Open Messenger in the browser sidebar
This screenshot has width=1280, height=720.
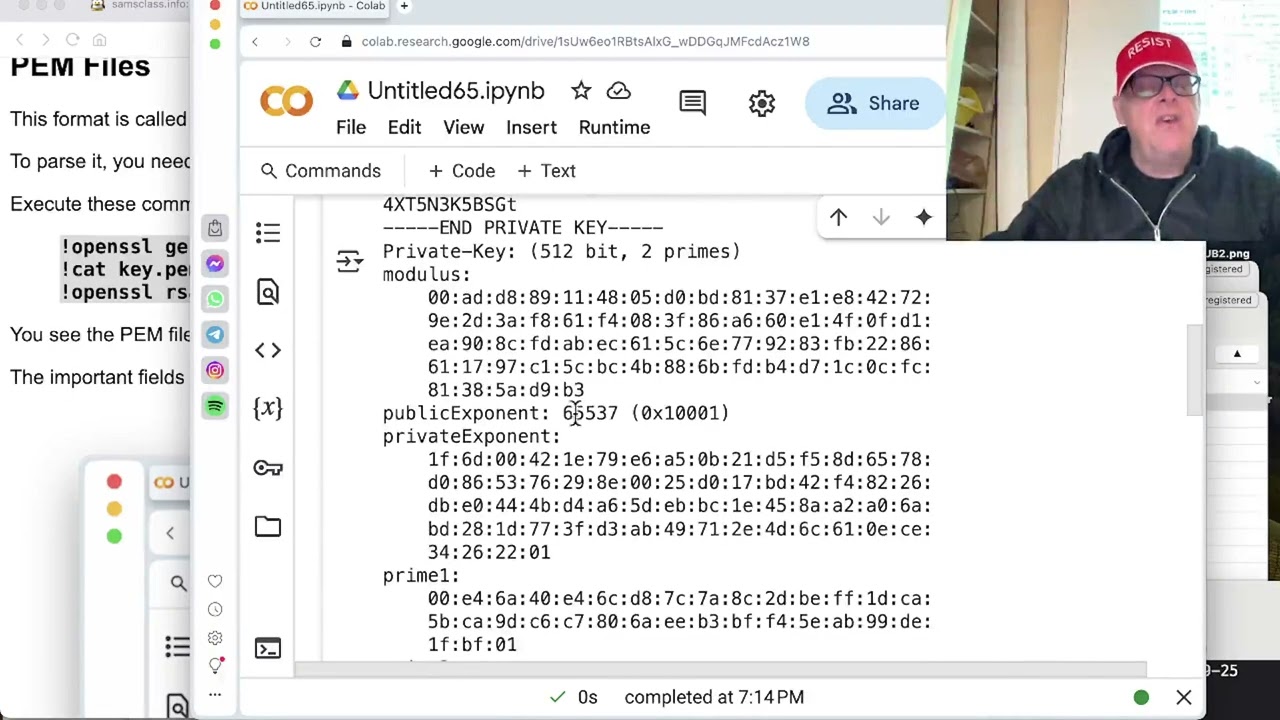click(215, 263)
